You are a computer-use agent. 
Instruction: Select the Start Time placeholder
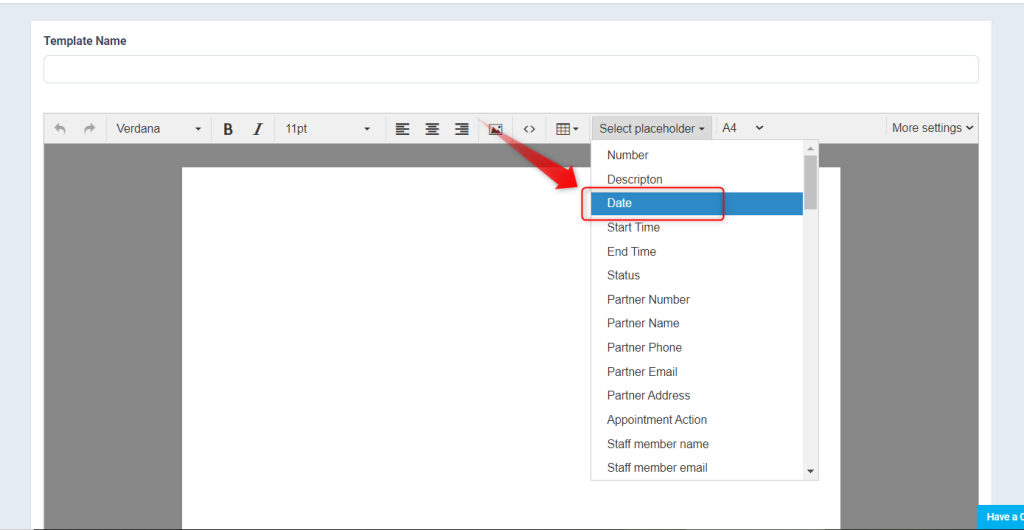click(x=697, y=227)
